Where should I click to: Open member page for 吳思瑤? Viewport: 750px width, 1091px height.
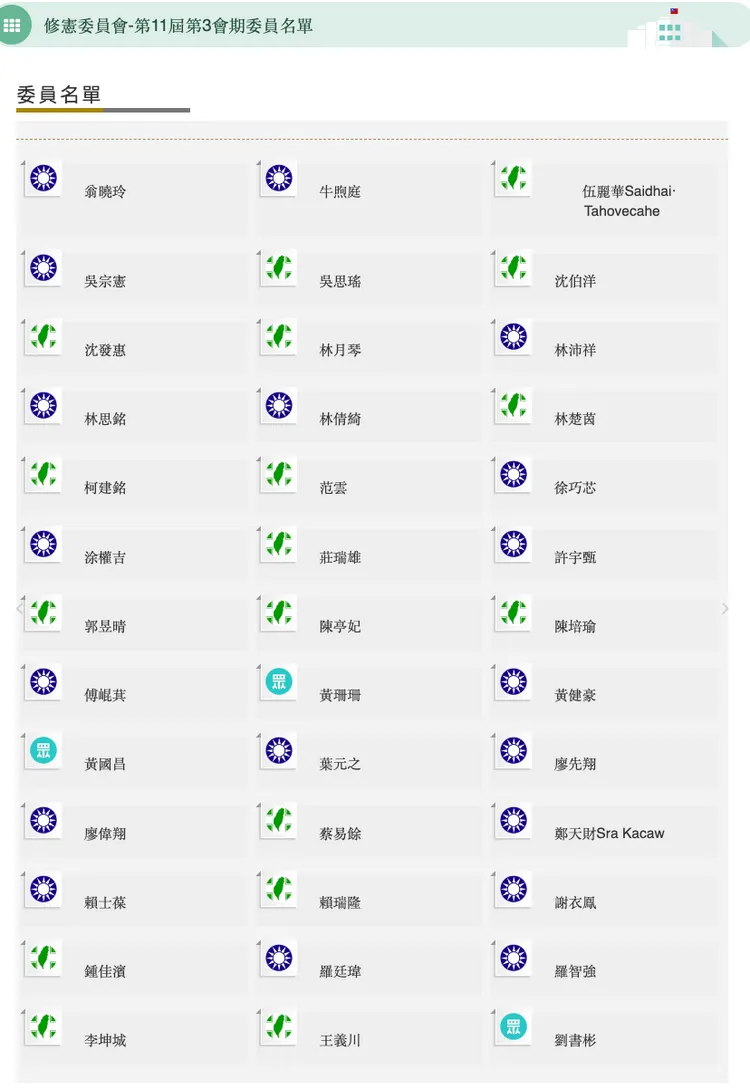340,282
